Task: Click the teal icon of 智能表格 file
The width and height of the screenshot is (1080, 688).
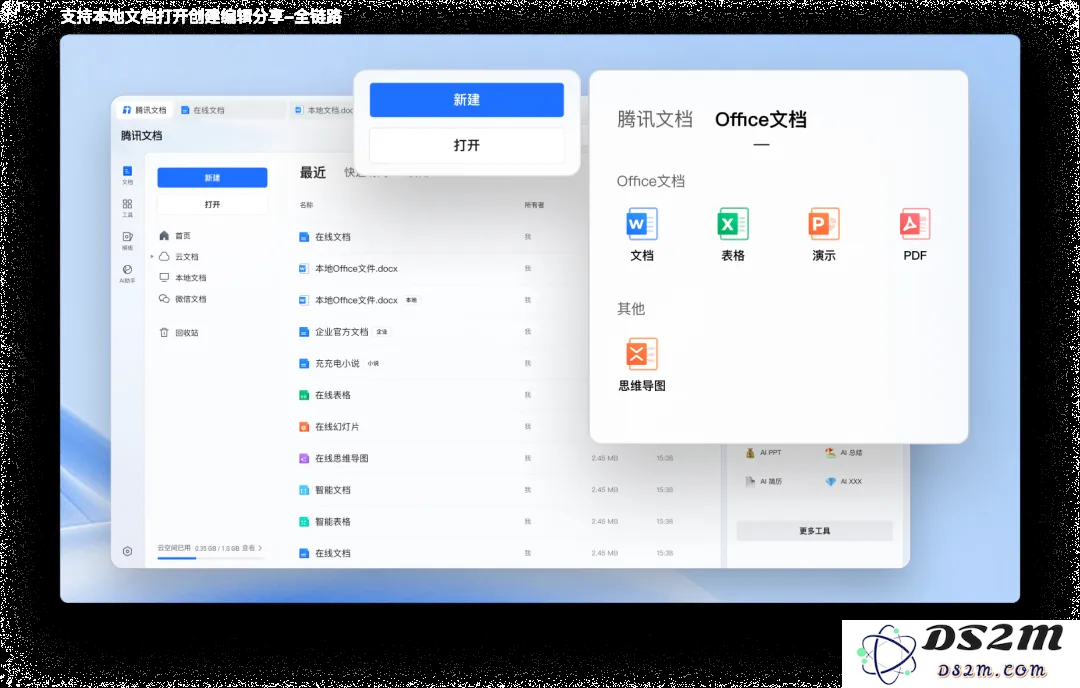Action: [304, 522]
